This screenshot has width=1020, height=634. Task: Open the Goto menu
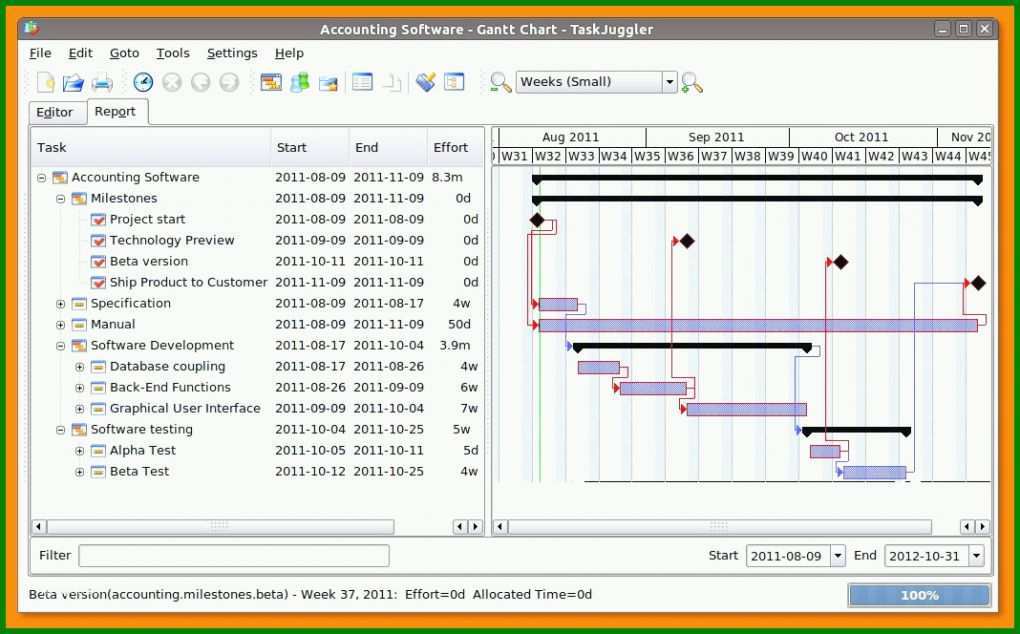pyautogui.click(x=124, y=53)
